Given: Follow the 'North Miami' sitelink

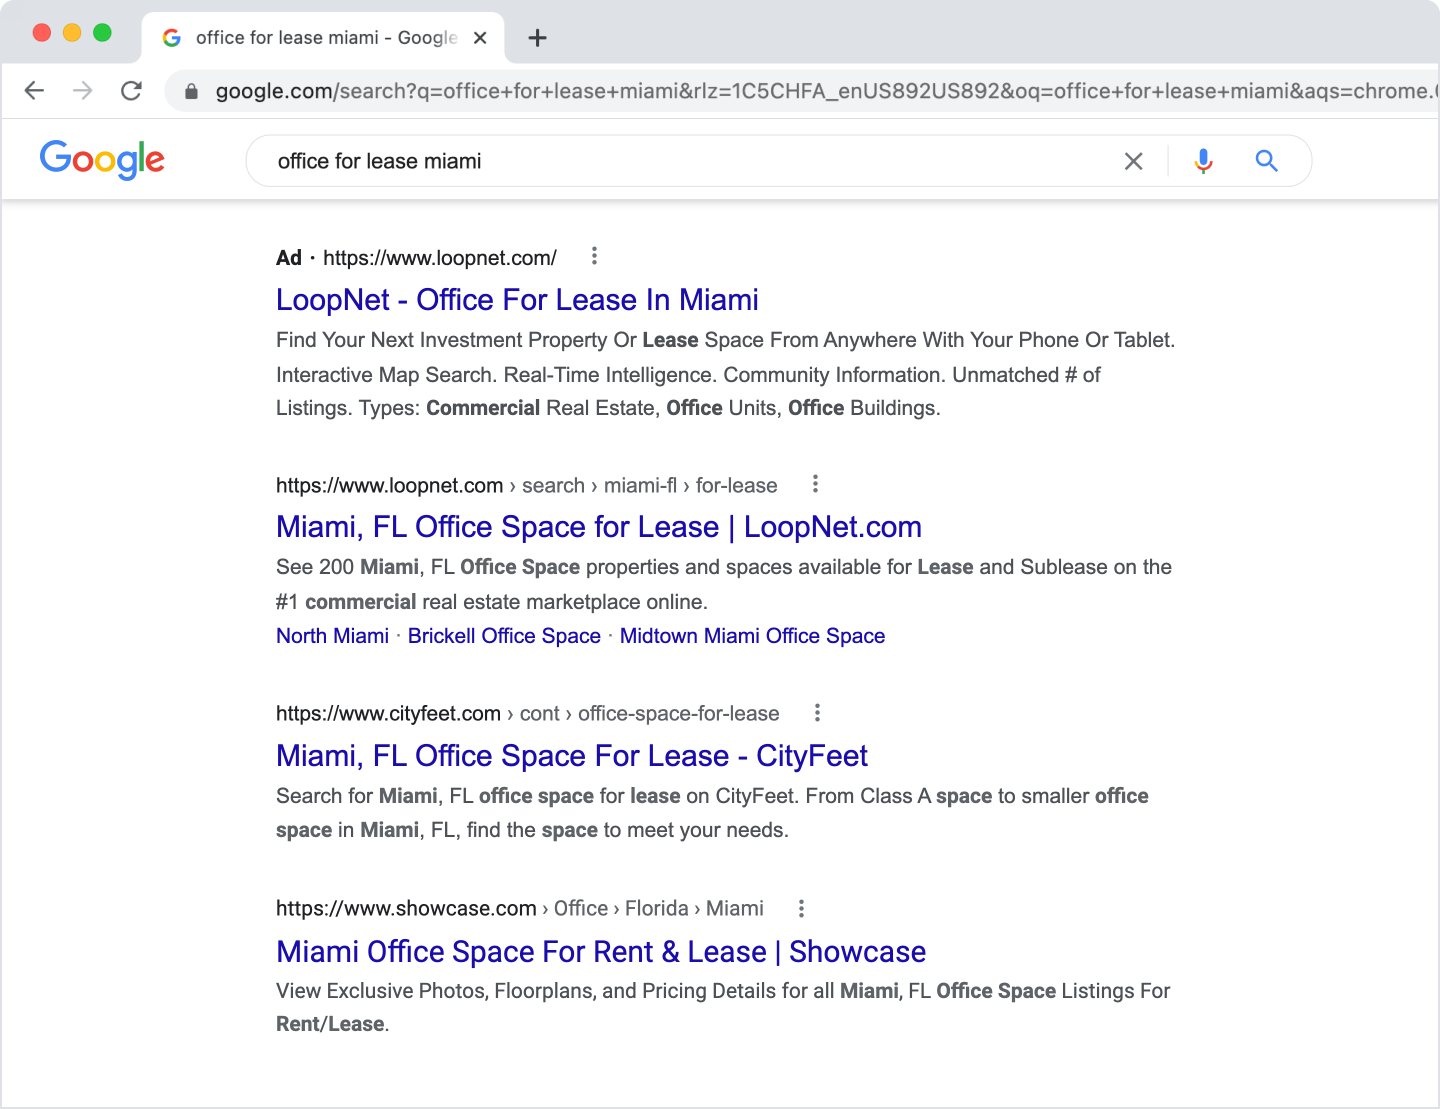Looking at the screenshot, I should point(332,636).
